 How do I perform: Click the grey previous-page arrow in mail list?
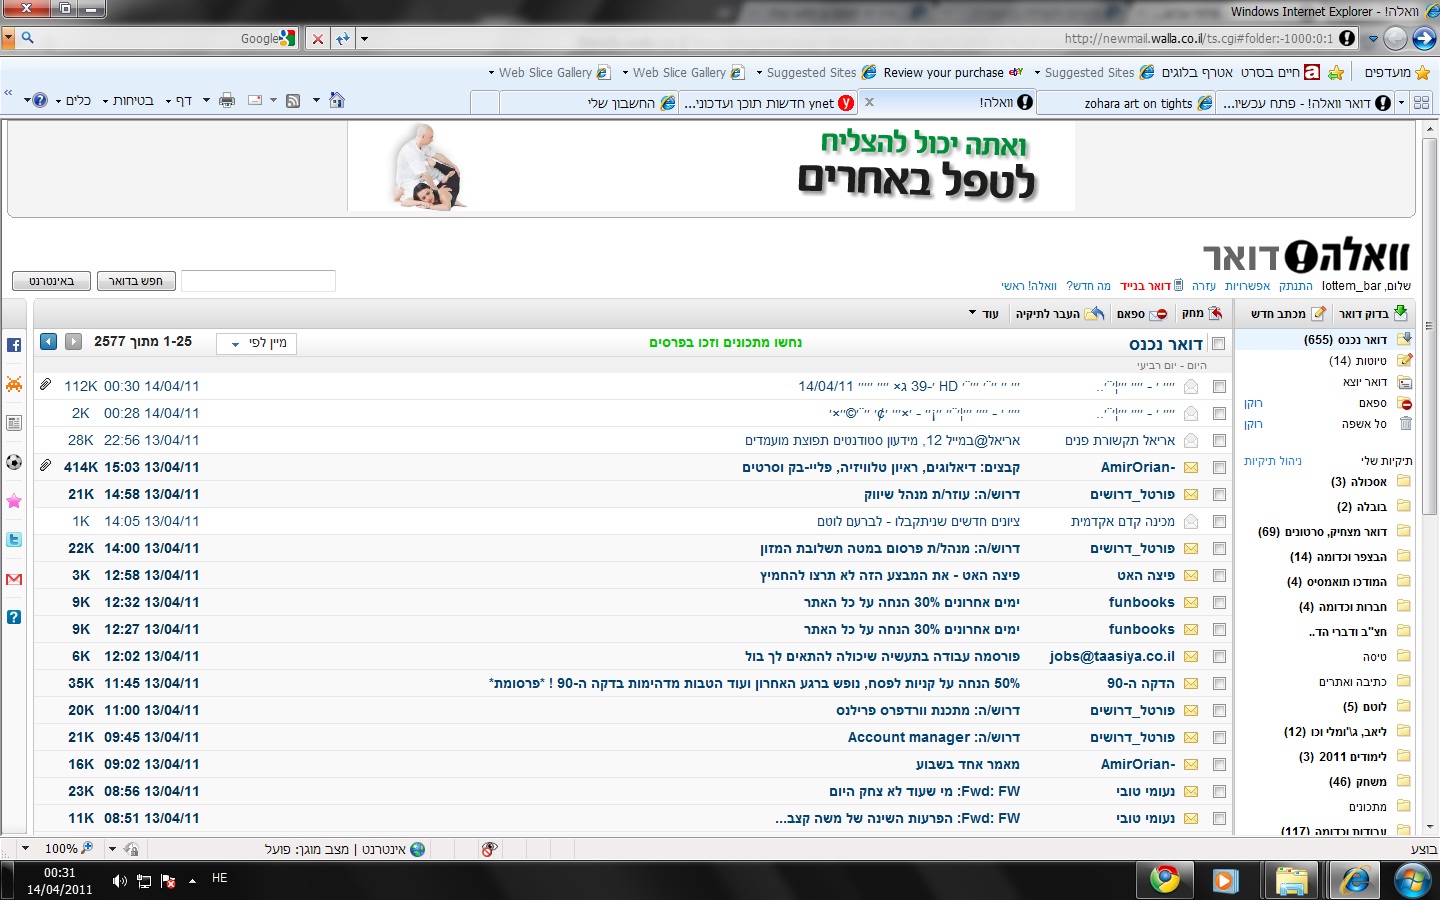click(x=73, y=341)
